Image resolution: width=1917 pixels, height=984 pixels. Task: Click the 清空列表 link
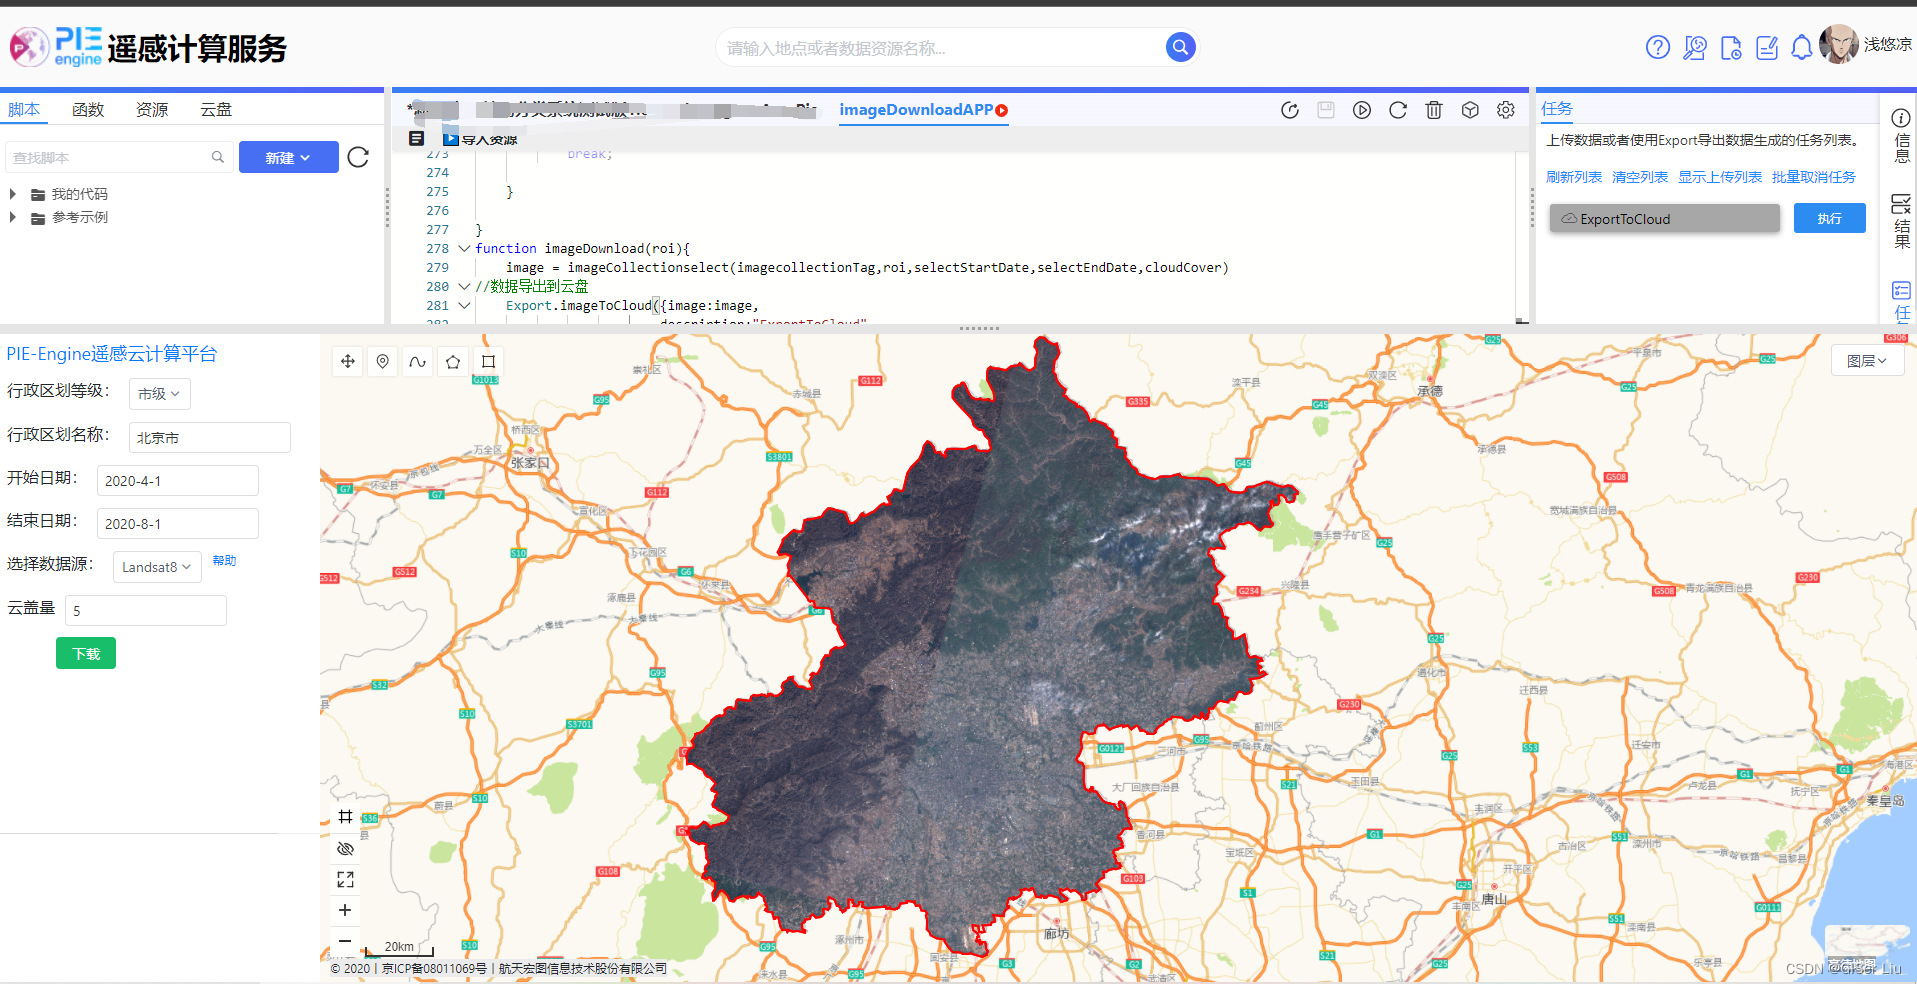coord(1640,177)
